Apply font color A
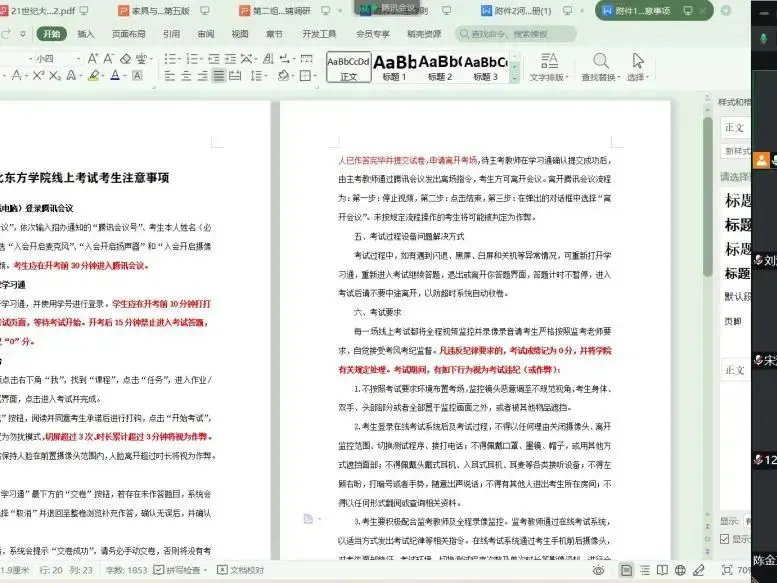The image size is (777, 583). [x=115, y=75]
